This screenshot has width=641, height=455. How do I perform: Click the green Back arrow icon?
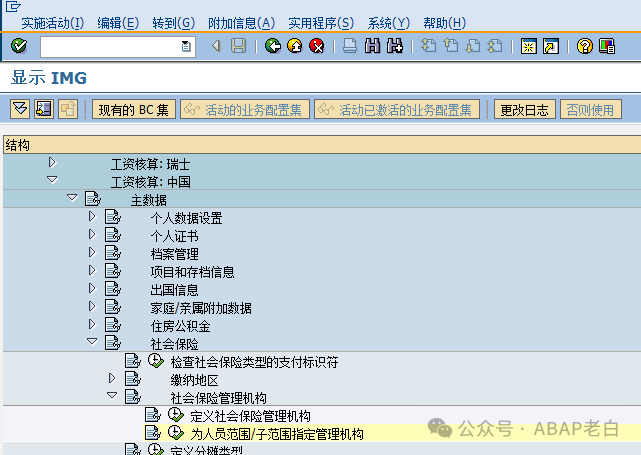pos(273,46)
